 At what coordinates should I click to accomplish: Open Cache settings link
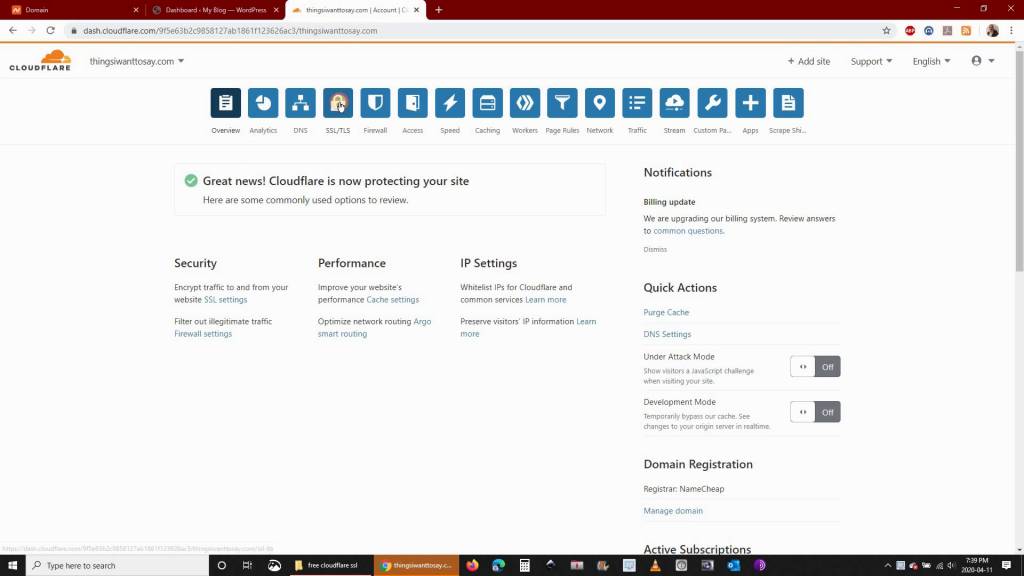(392, 300)
